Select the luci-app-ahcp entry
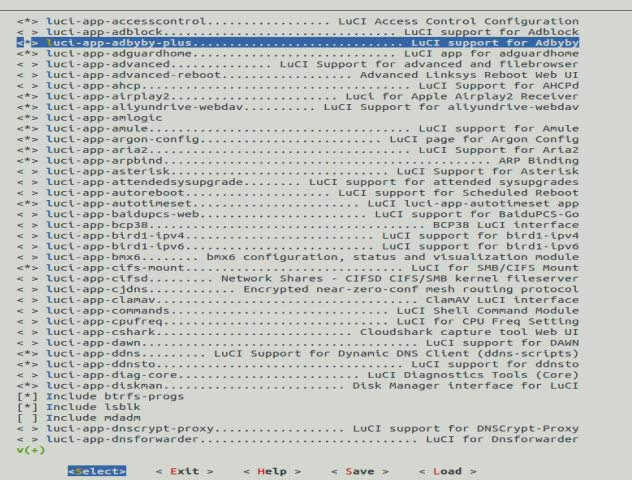The width and height of the screenshot is (632, 480). point(298,85)
